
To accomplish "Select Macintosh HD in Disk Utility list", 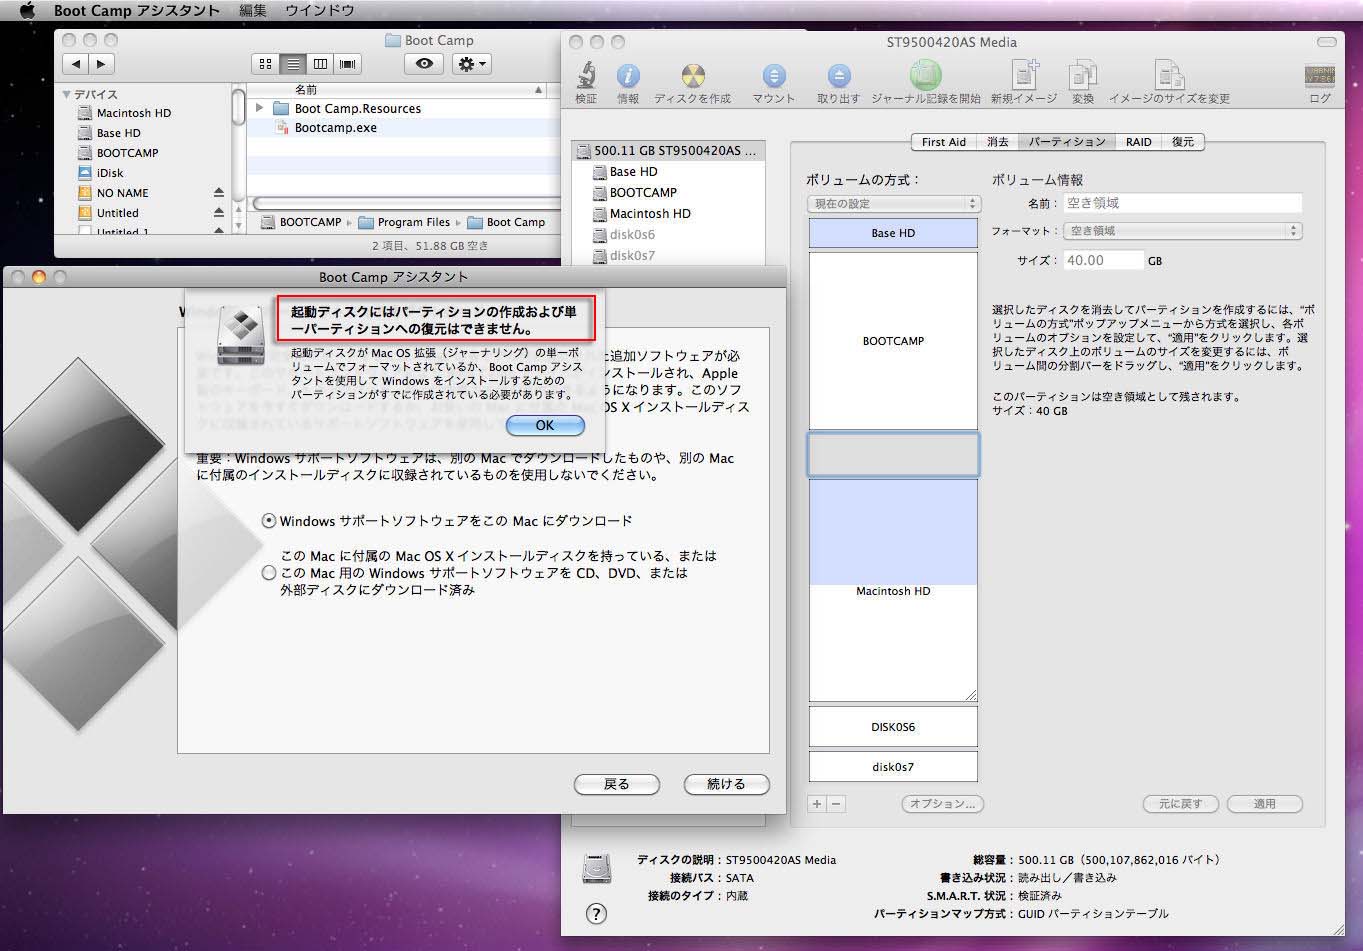I will click(650, 213).
